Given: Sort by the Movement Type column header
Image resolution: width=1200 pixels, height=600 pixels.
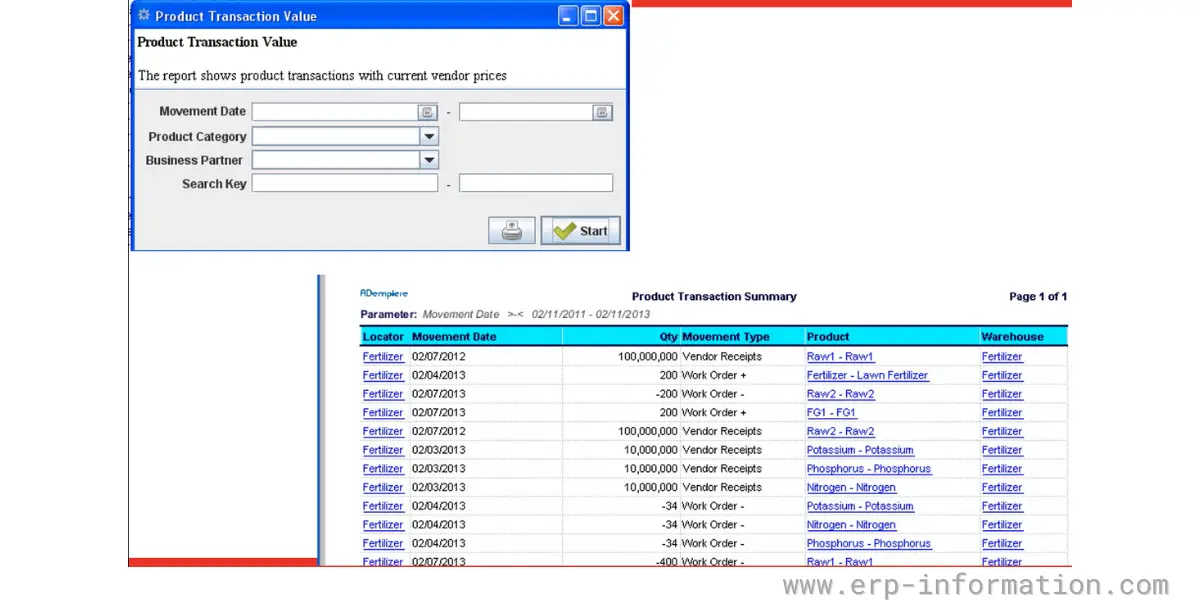Looking at the screenshot, I should 725,337.
